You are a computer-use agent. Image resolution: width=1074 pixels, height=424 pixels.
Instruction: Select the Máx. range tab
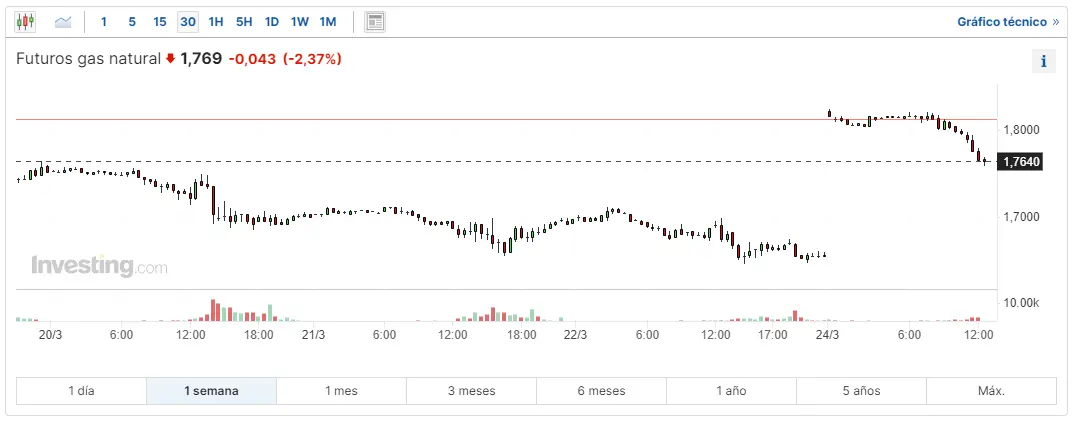[x=991, y=391]
